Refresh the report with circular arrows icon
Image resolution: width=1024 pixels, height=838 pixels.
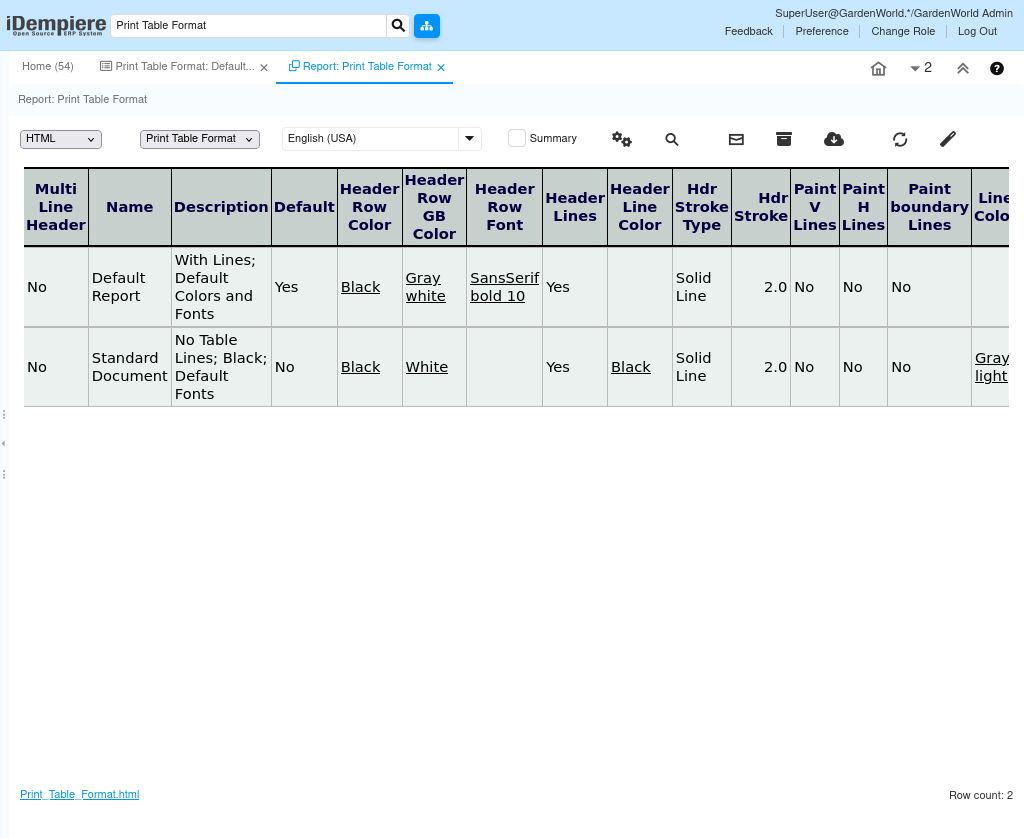click(900, 139)
